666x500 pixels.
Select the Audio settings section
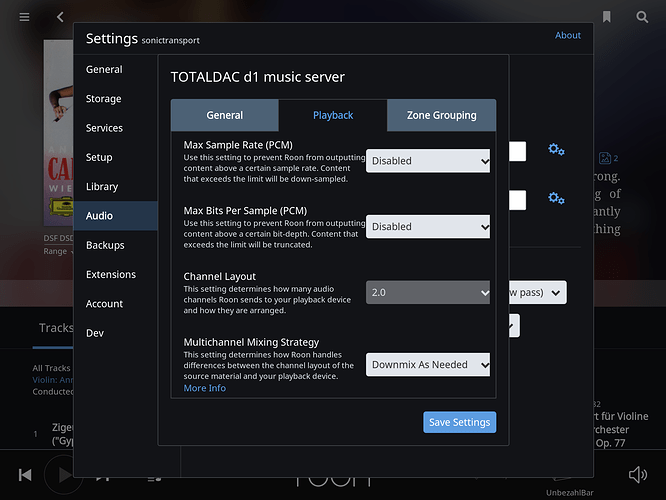pos(116,216)
